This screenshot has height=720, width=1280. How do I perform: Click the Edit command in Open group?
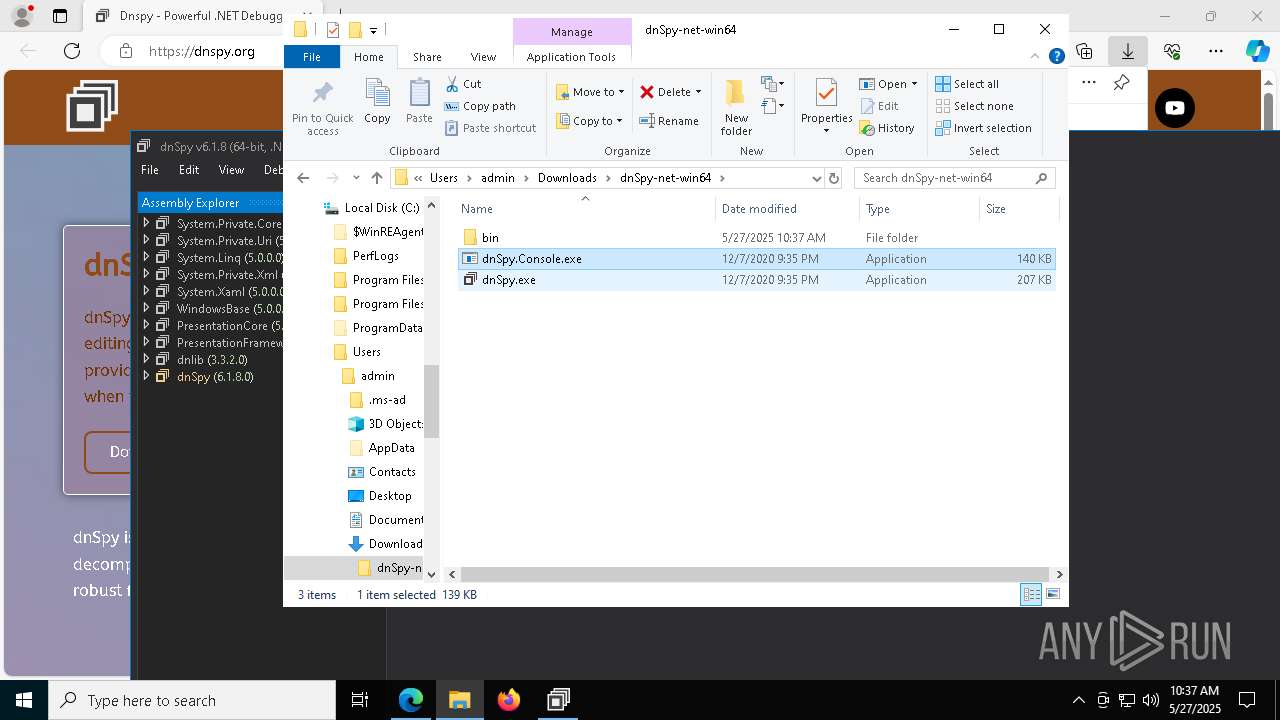tap(879, 106)
